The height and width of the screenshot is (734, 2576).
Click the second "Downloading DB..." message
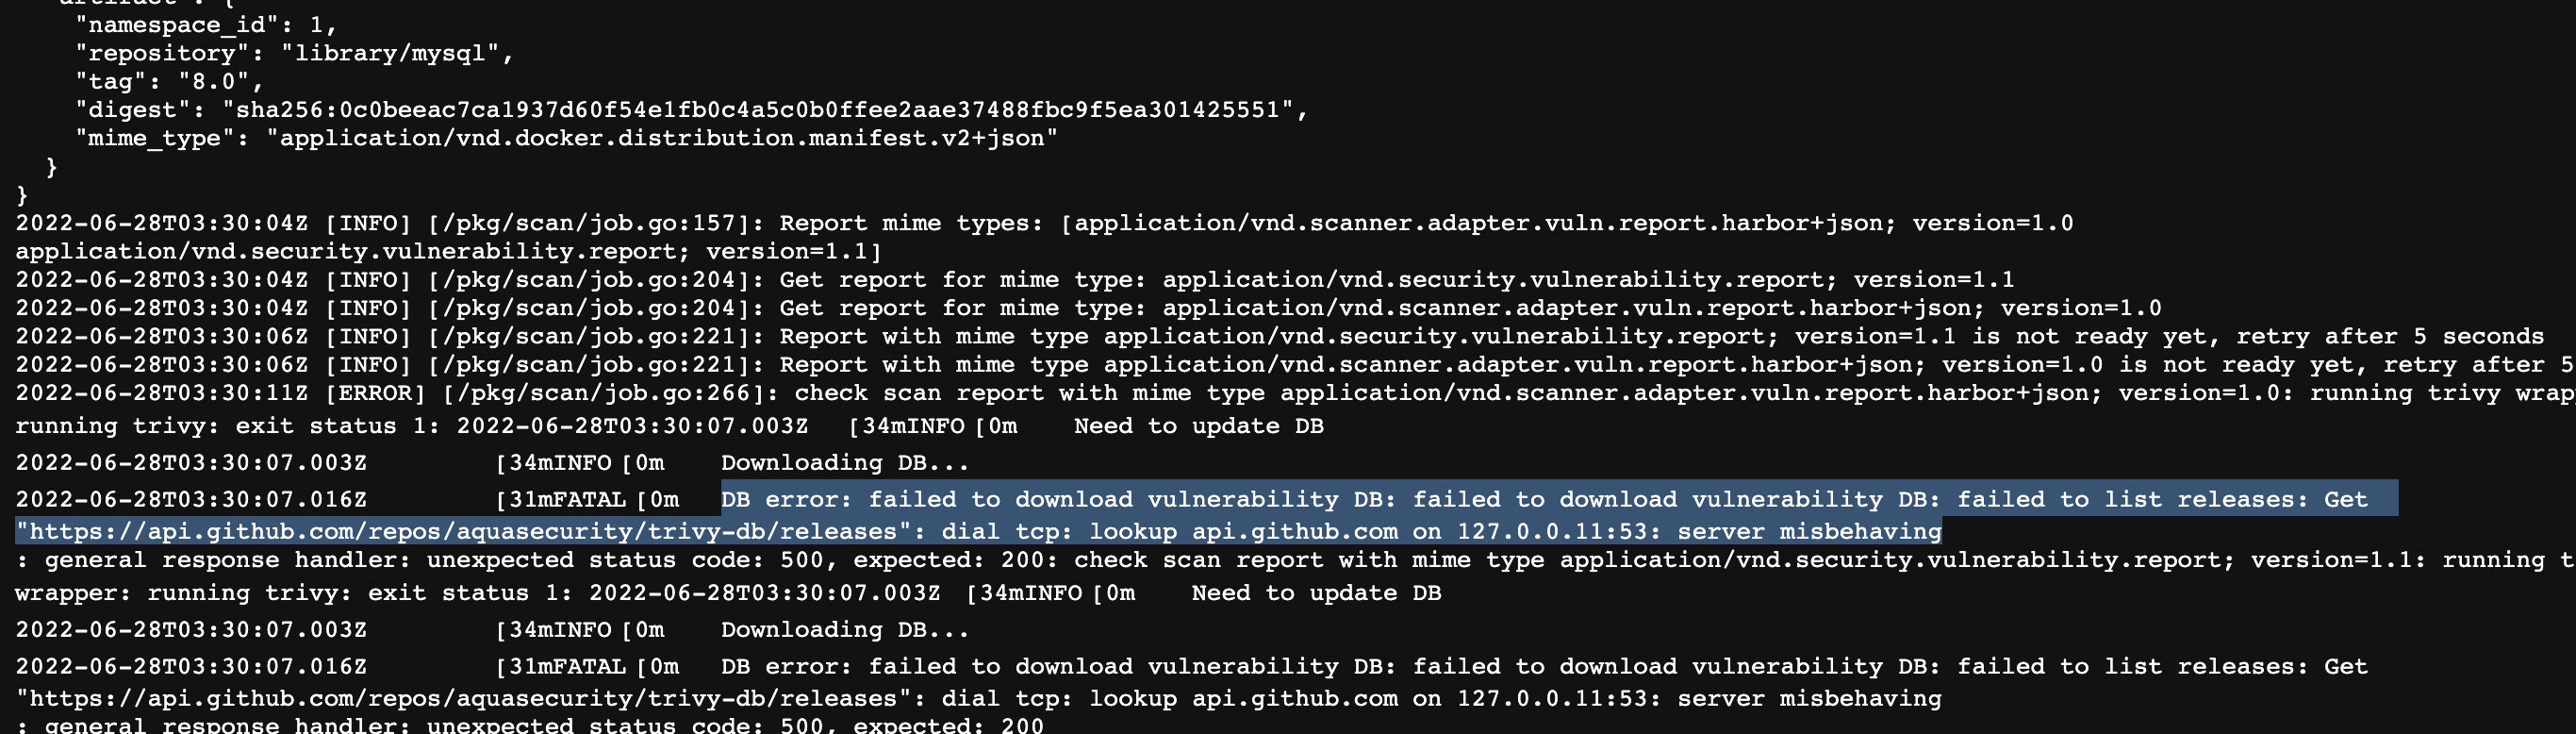pyautogui.click(x=845, y=629)
